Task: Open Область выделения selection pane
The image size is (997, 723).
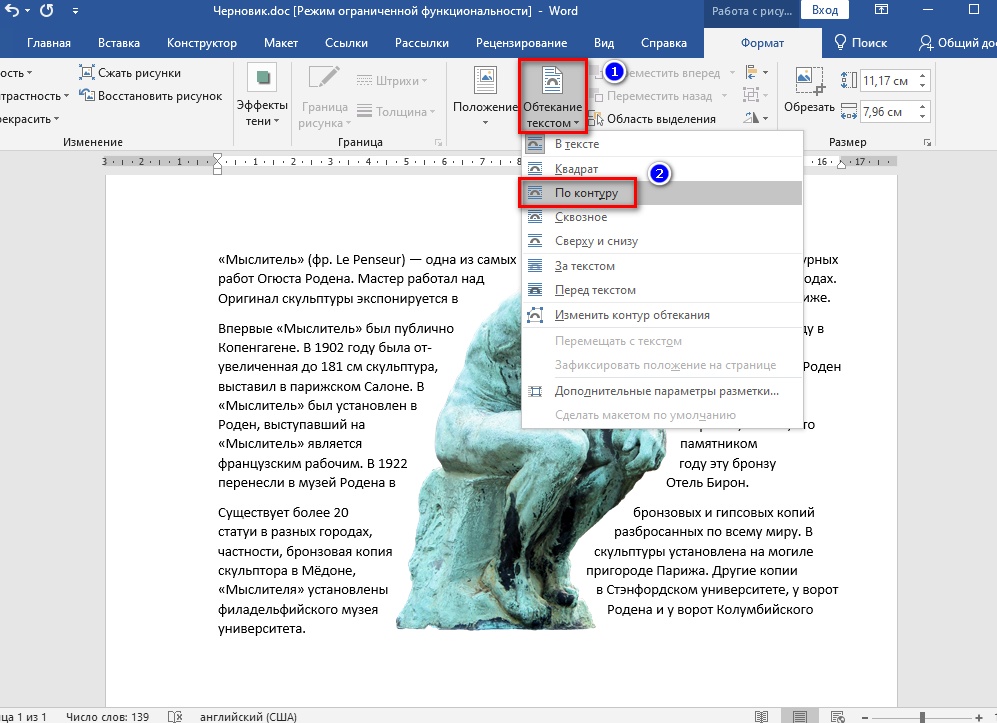Action: click(x=653, y=119)
